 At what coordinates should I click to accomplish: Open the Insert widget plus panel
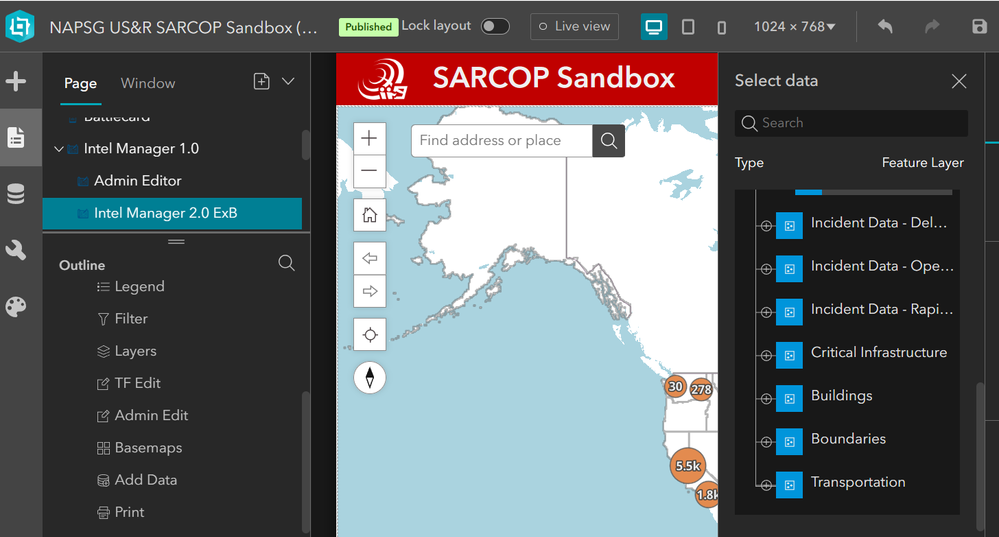[x=16, y=82]
